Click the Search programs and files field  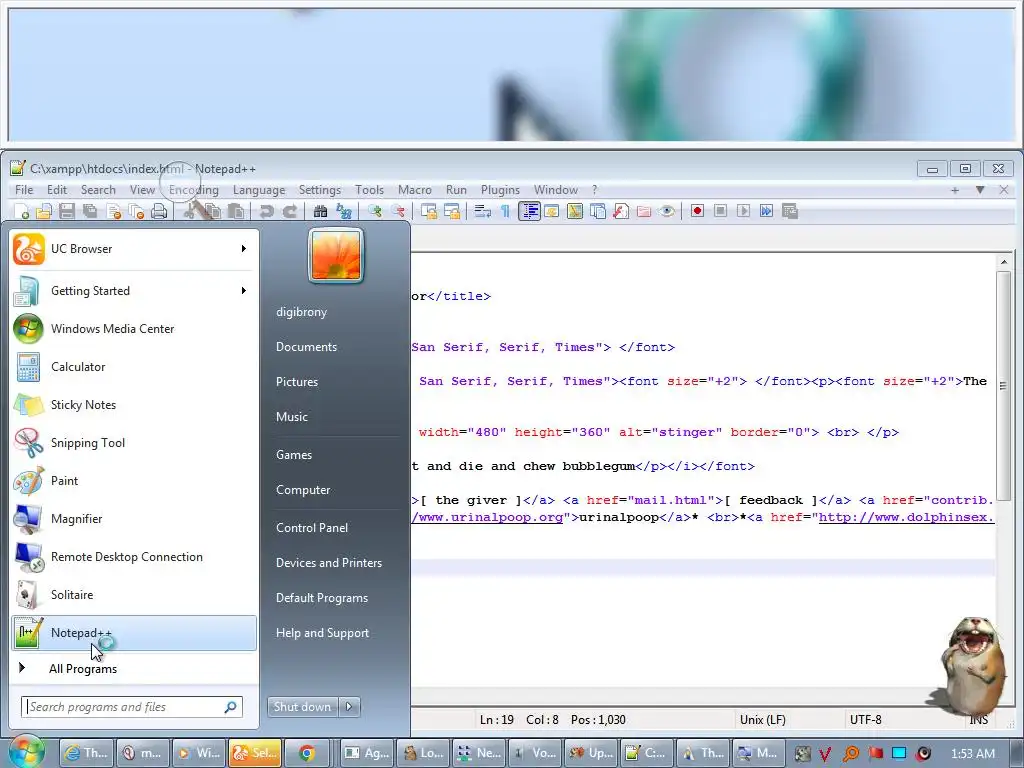coord(132,707)
